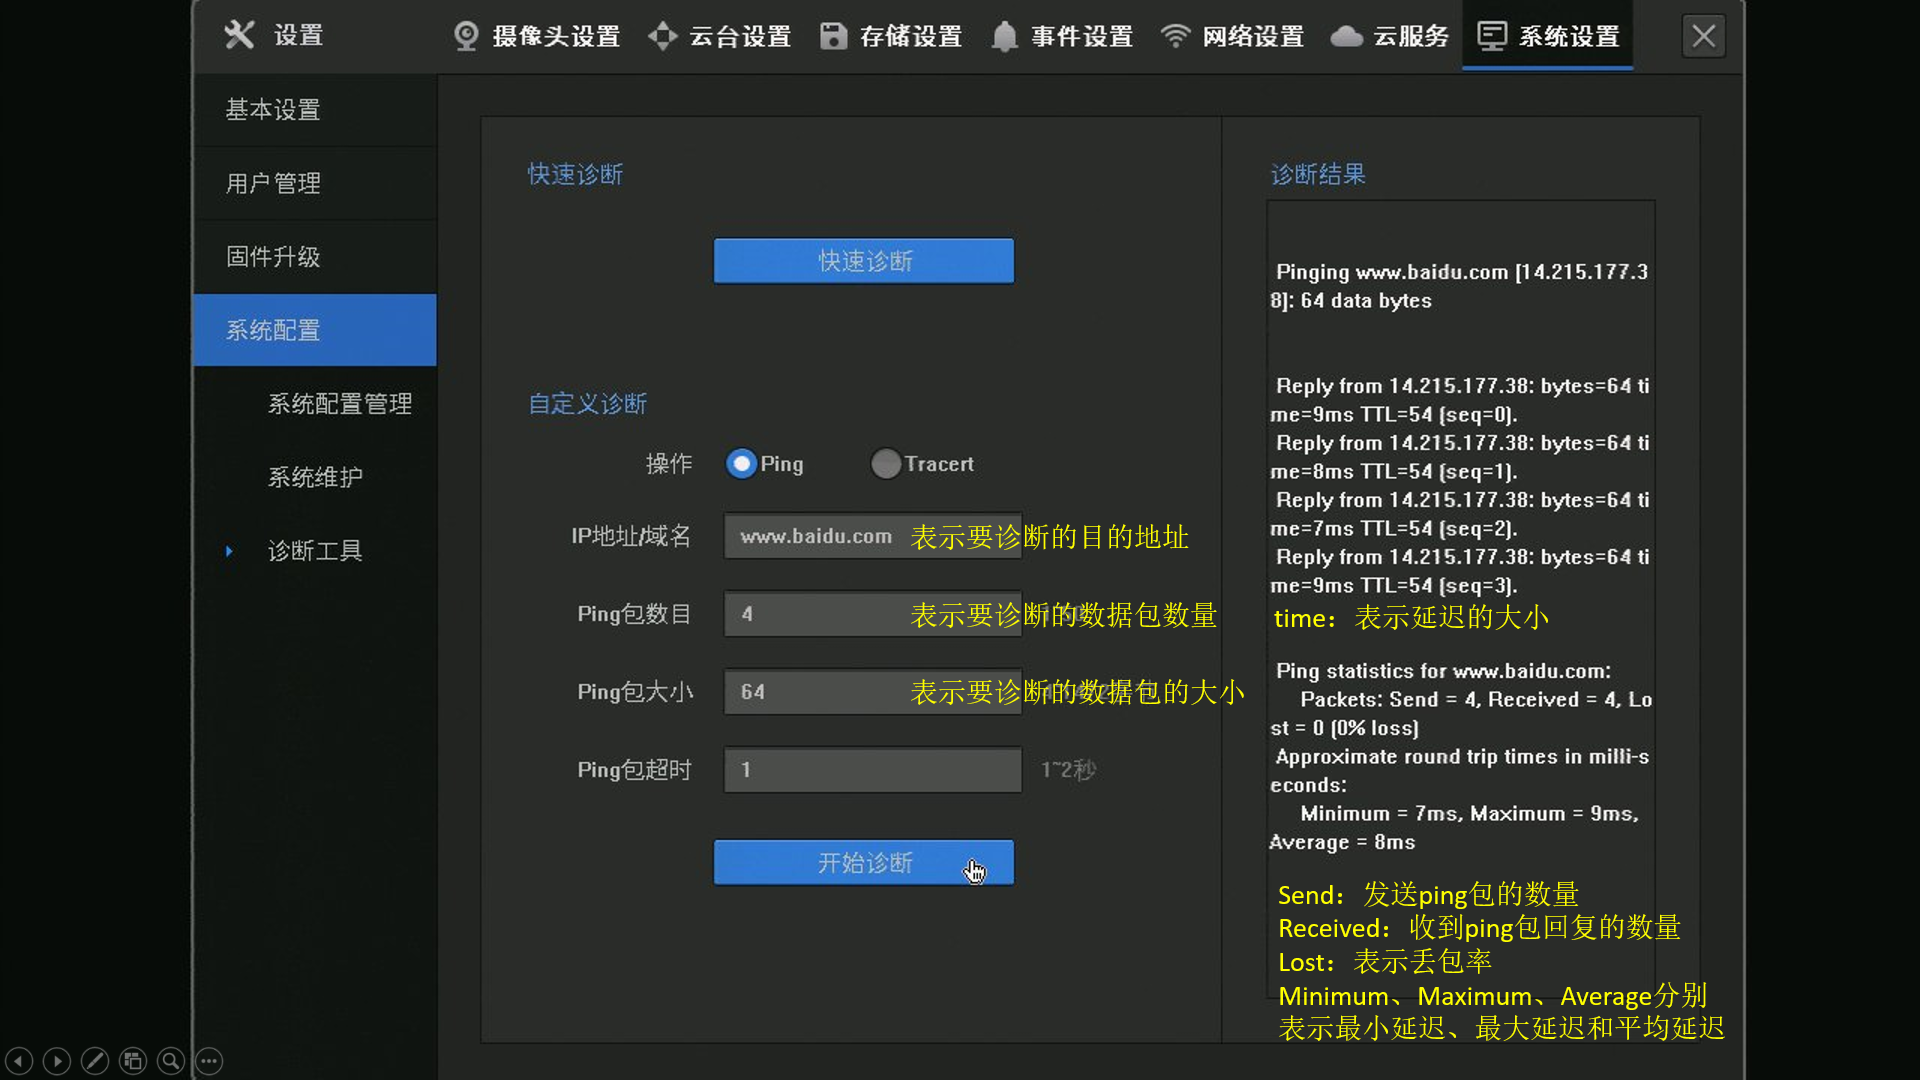
Task: Click the 开始诊断 start button
Action: tap(863, 862)
